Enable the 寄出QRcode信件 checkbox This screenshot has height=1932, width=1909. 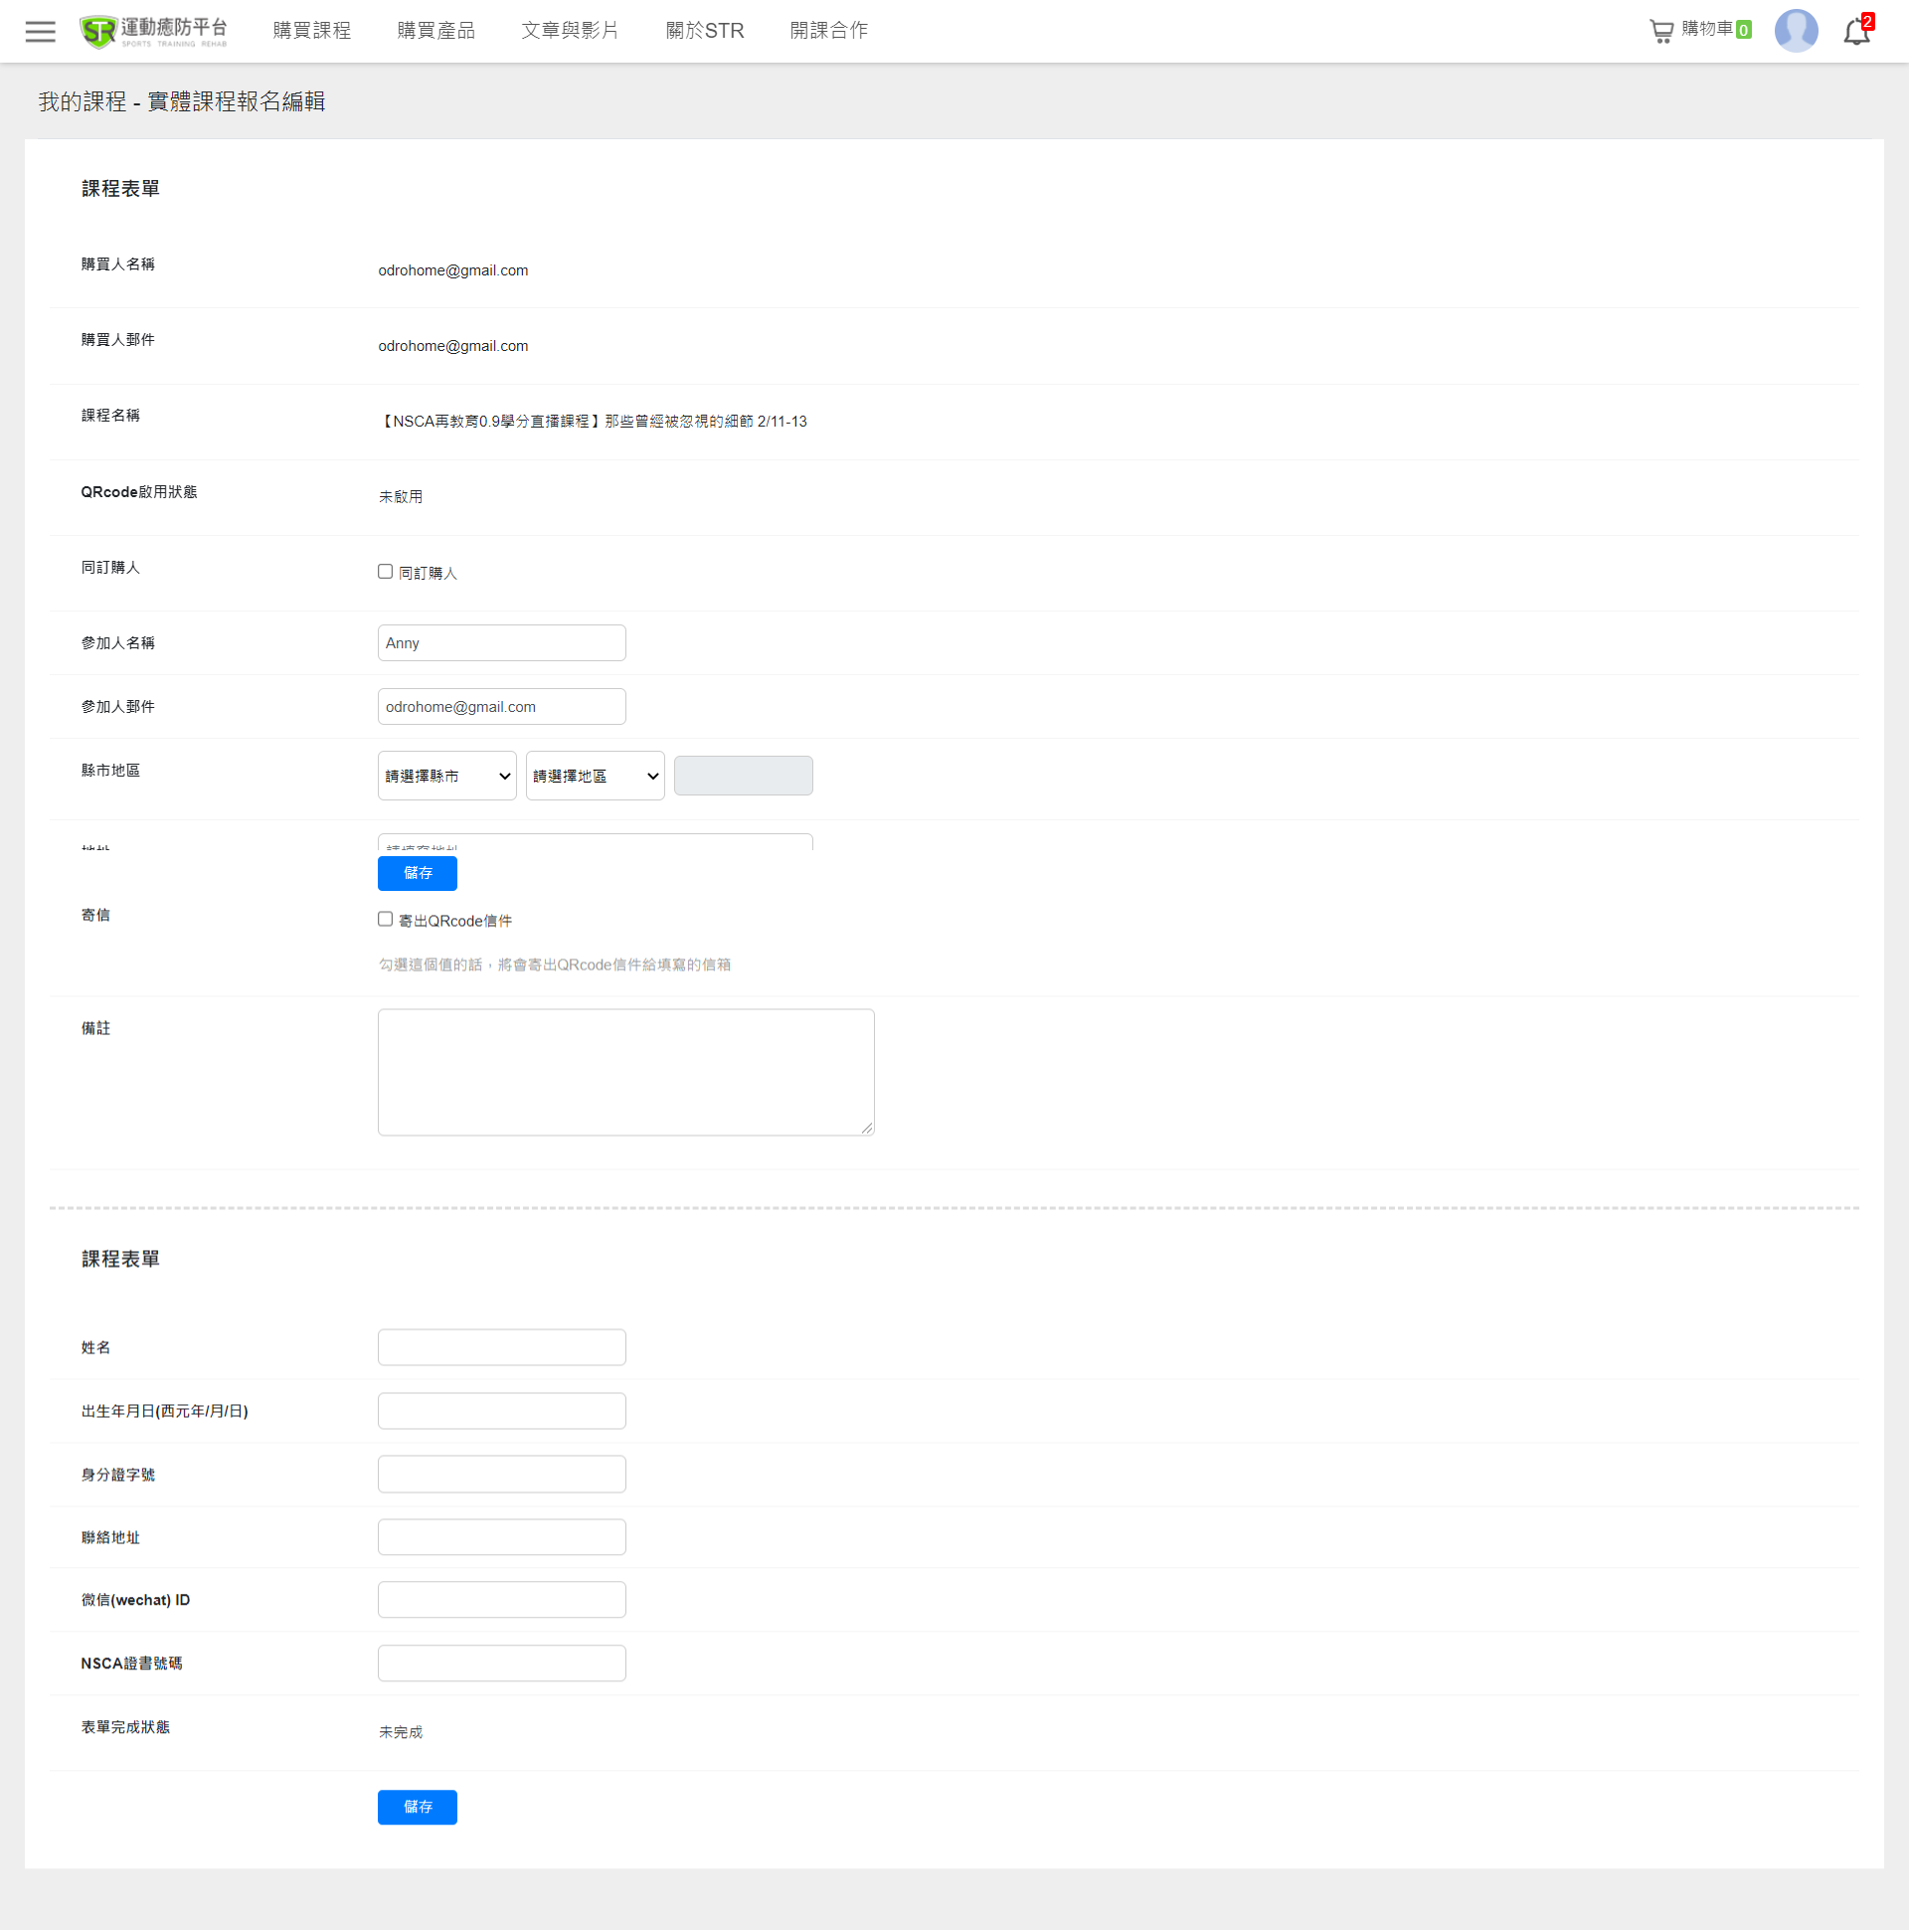(385, 919)
